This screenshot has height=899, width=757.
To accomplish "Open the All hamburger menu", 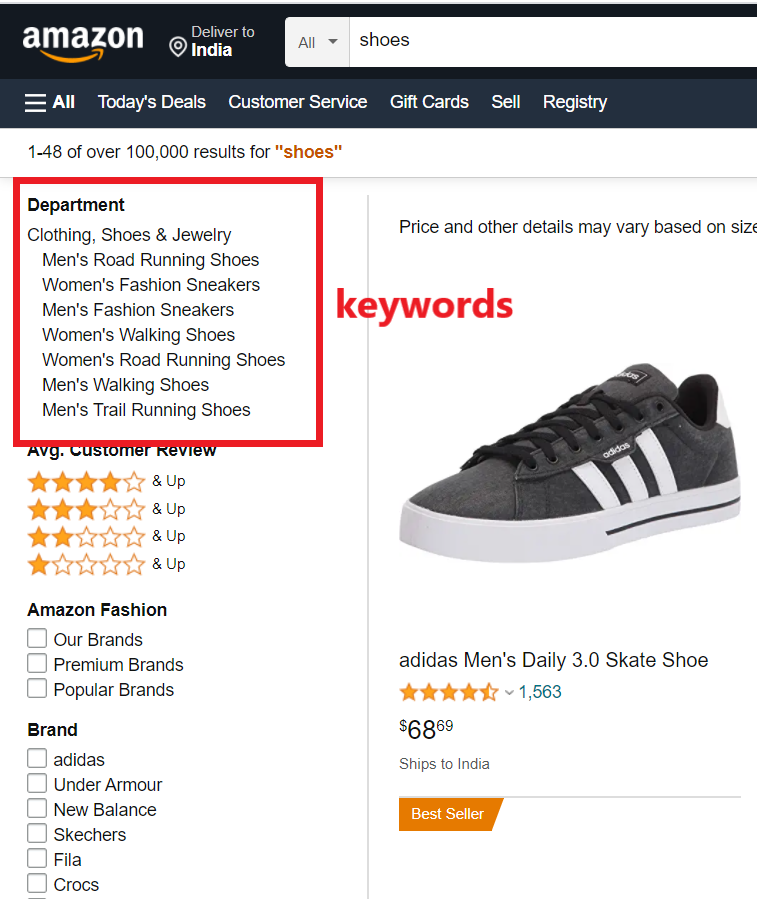I will tap(50, 102).
